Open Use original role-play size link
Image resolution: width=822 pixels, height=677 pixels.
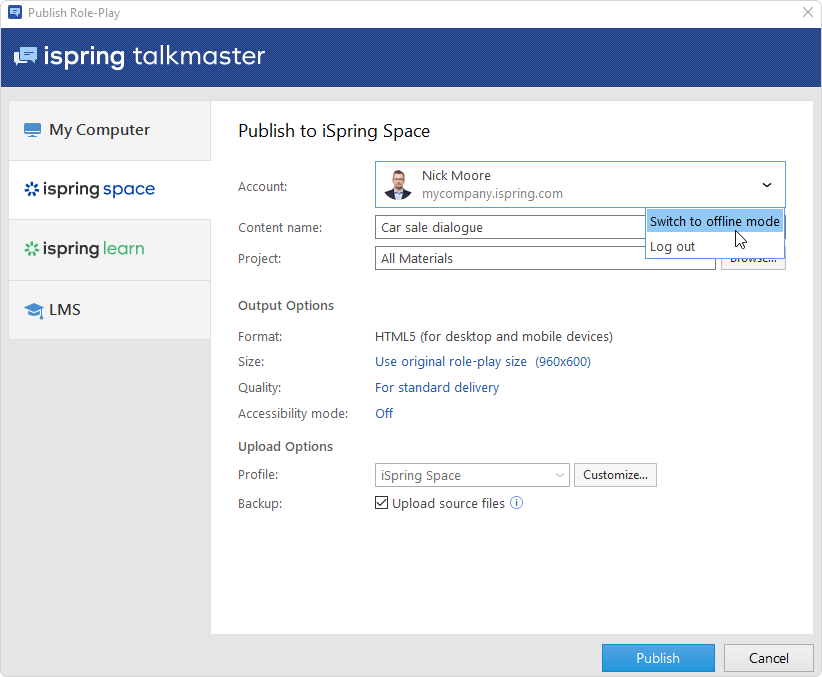click(451, 361)
